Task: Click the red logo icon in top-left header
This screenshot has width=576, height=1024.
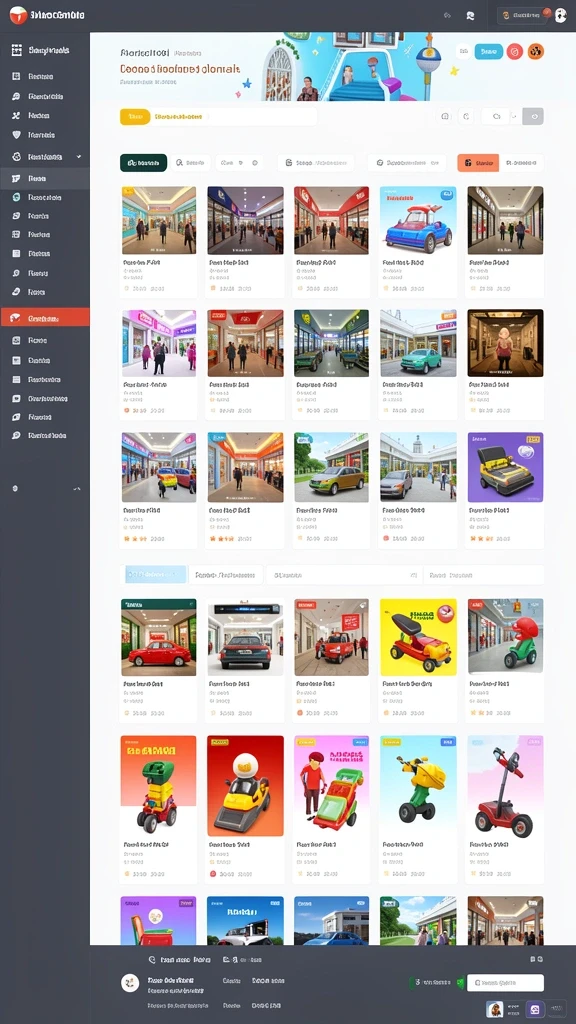Action: click(18, 15)
